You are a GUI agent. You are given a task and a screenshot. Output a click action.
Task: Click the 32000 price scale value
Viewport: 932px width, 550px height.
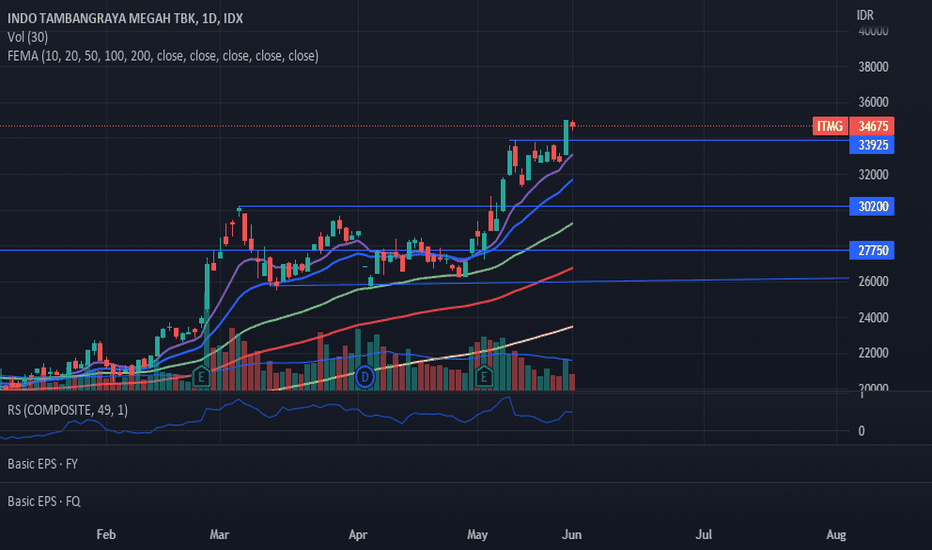[873, 175]
